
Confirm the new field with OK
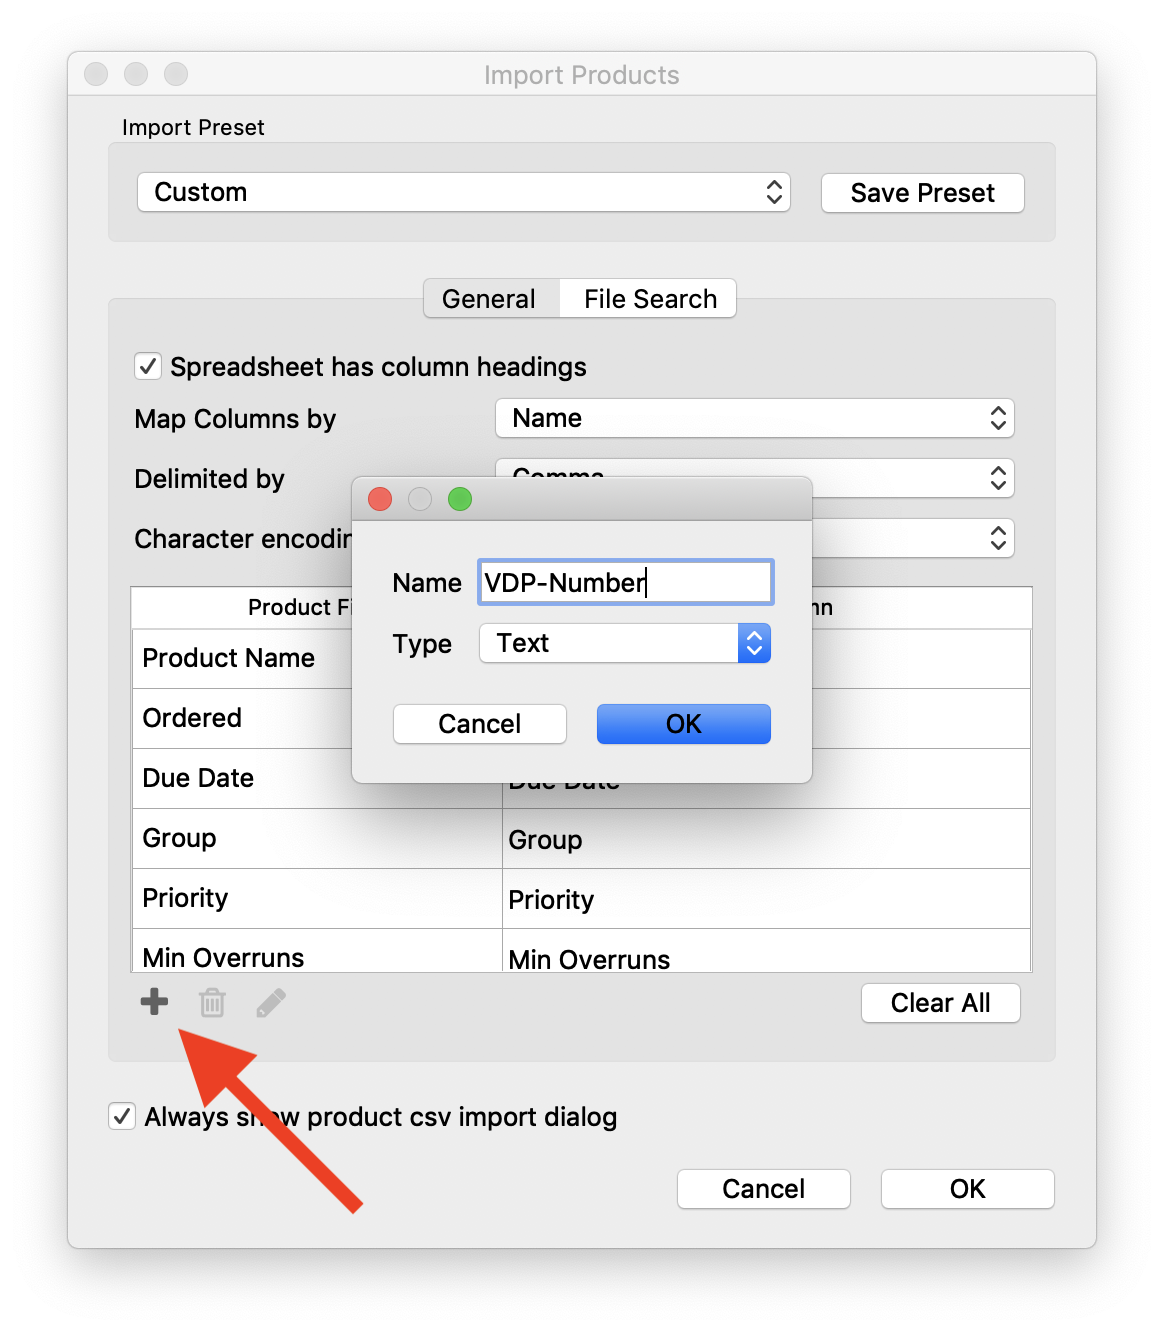683,723
